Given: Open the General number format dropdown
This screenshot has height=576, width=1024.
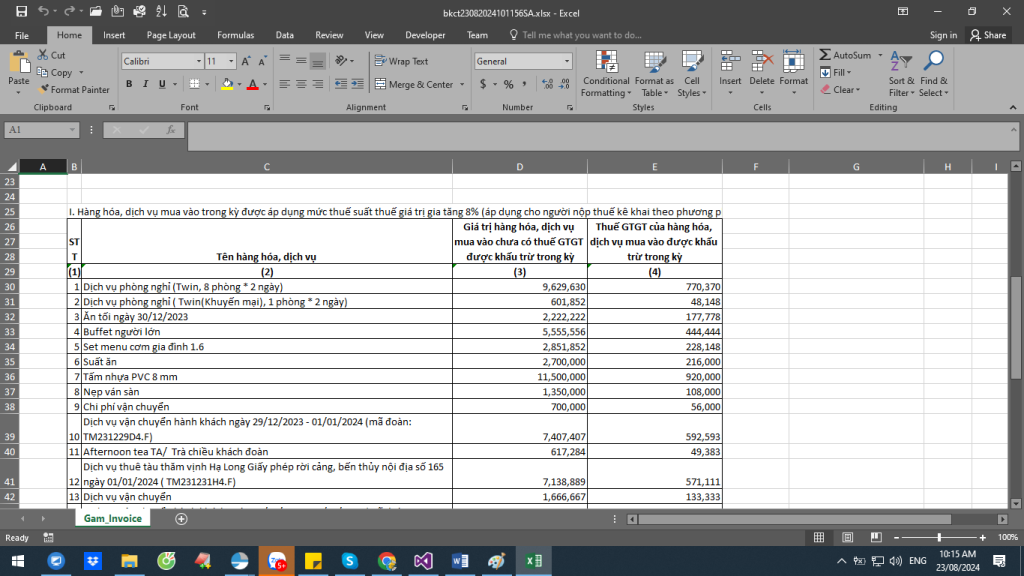Looking at the screenshot, I should click(x=567, y=61).
